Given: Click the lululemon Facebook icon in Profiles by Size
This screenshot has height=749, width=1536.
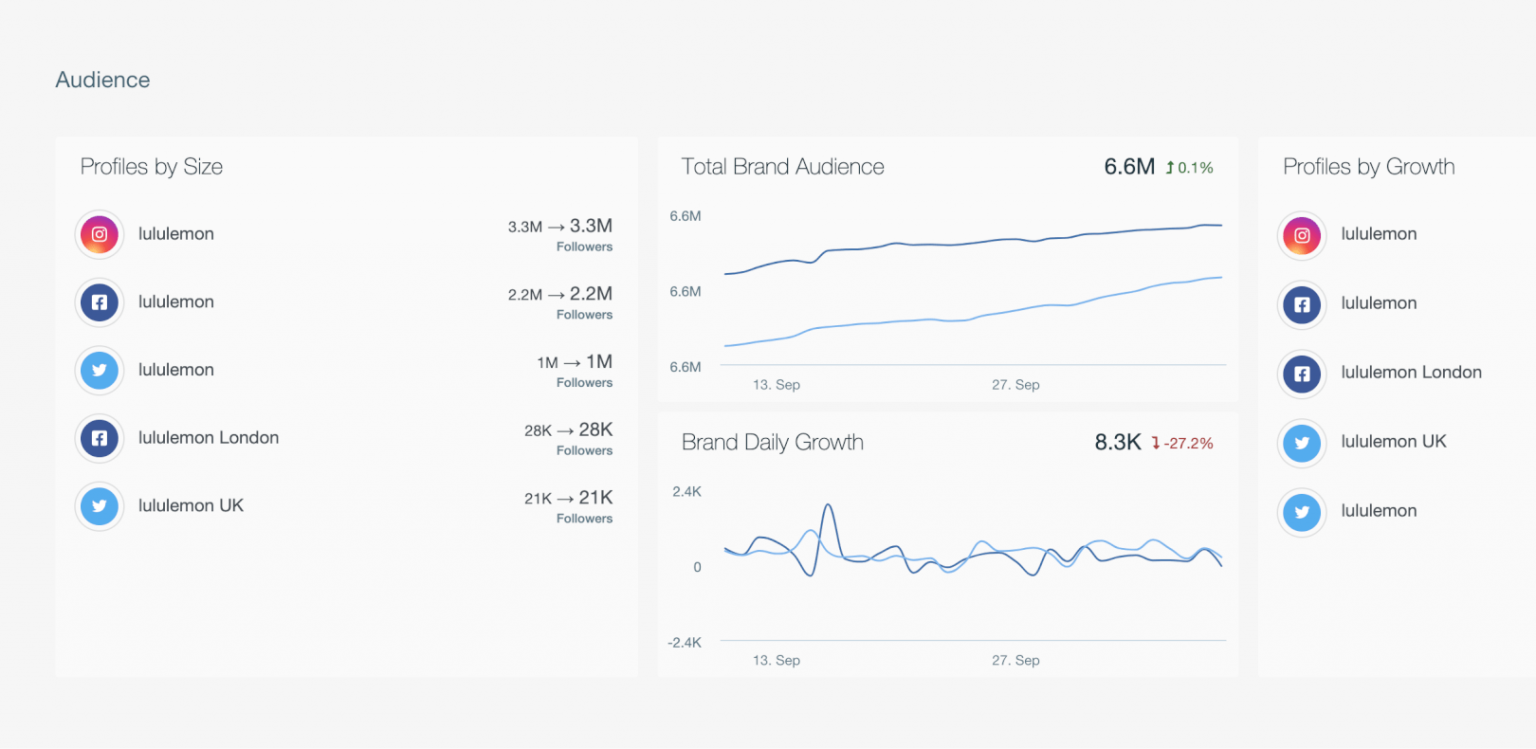Looking at the screenshot, I should [99, 302].
